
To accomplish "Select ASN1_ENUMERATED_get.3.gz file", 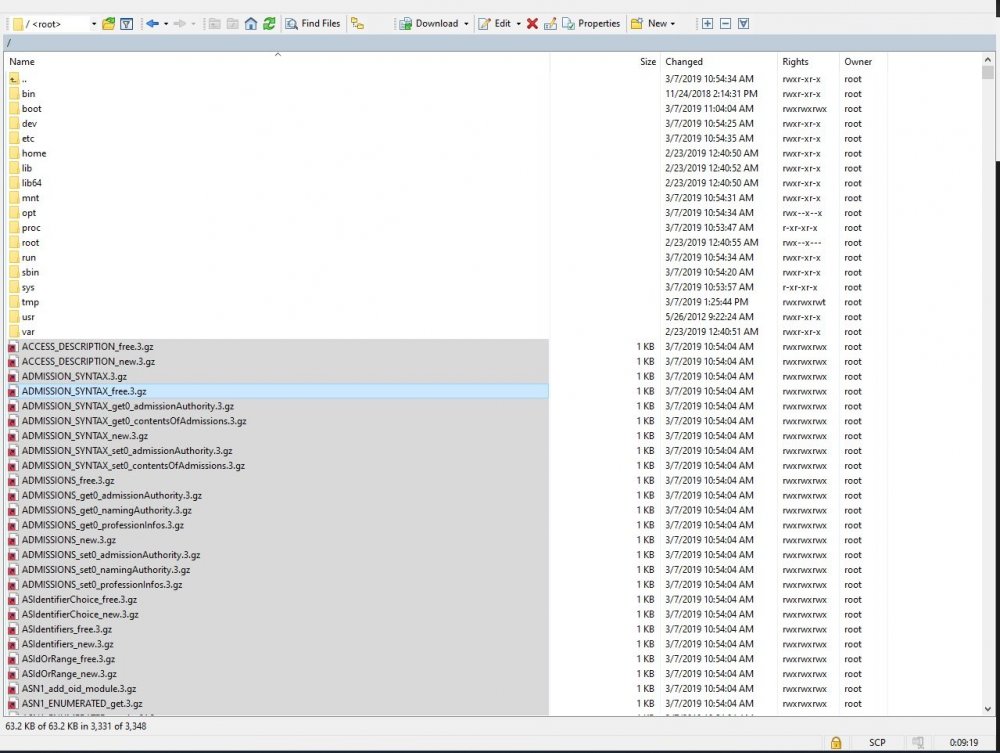I will tap(82, 704).
